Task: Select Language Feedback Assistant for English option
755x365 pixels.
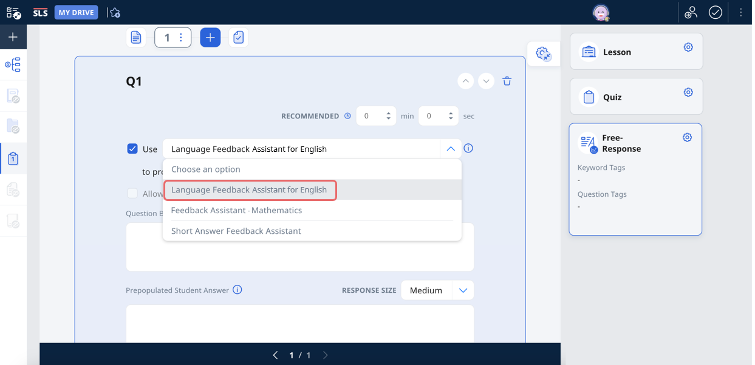Action: click(x=312, y=190)
